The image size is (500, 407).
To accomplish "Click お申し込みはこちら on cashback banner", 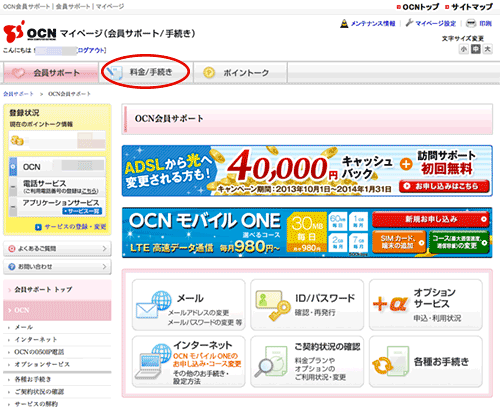I will tap(444, 186).
